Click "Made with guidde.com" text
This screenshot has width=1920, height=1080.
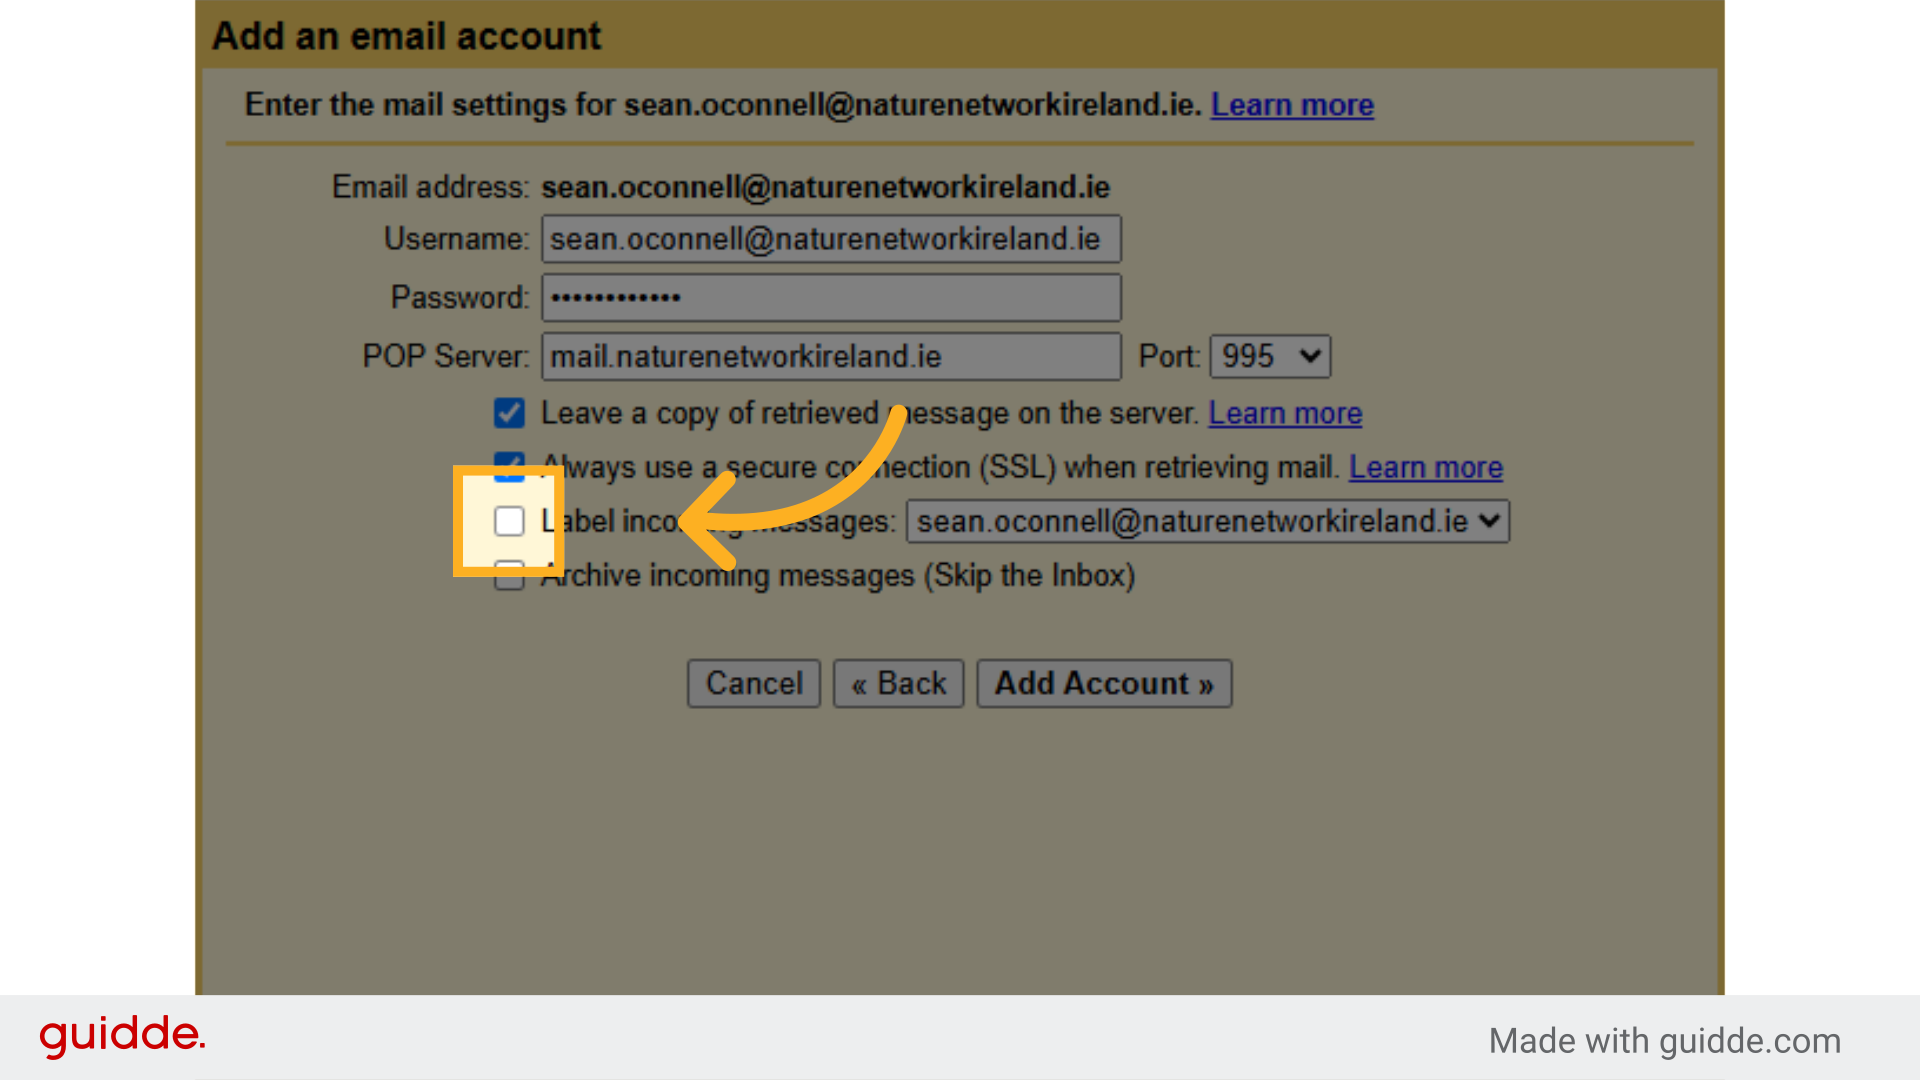coord(1663,1041)
